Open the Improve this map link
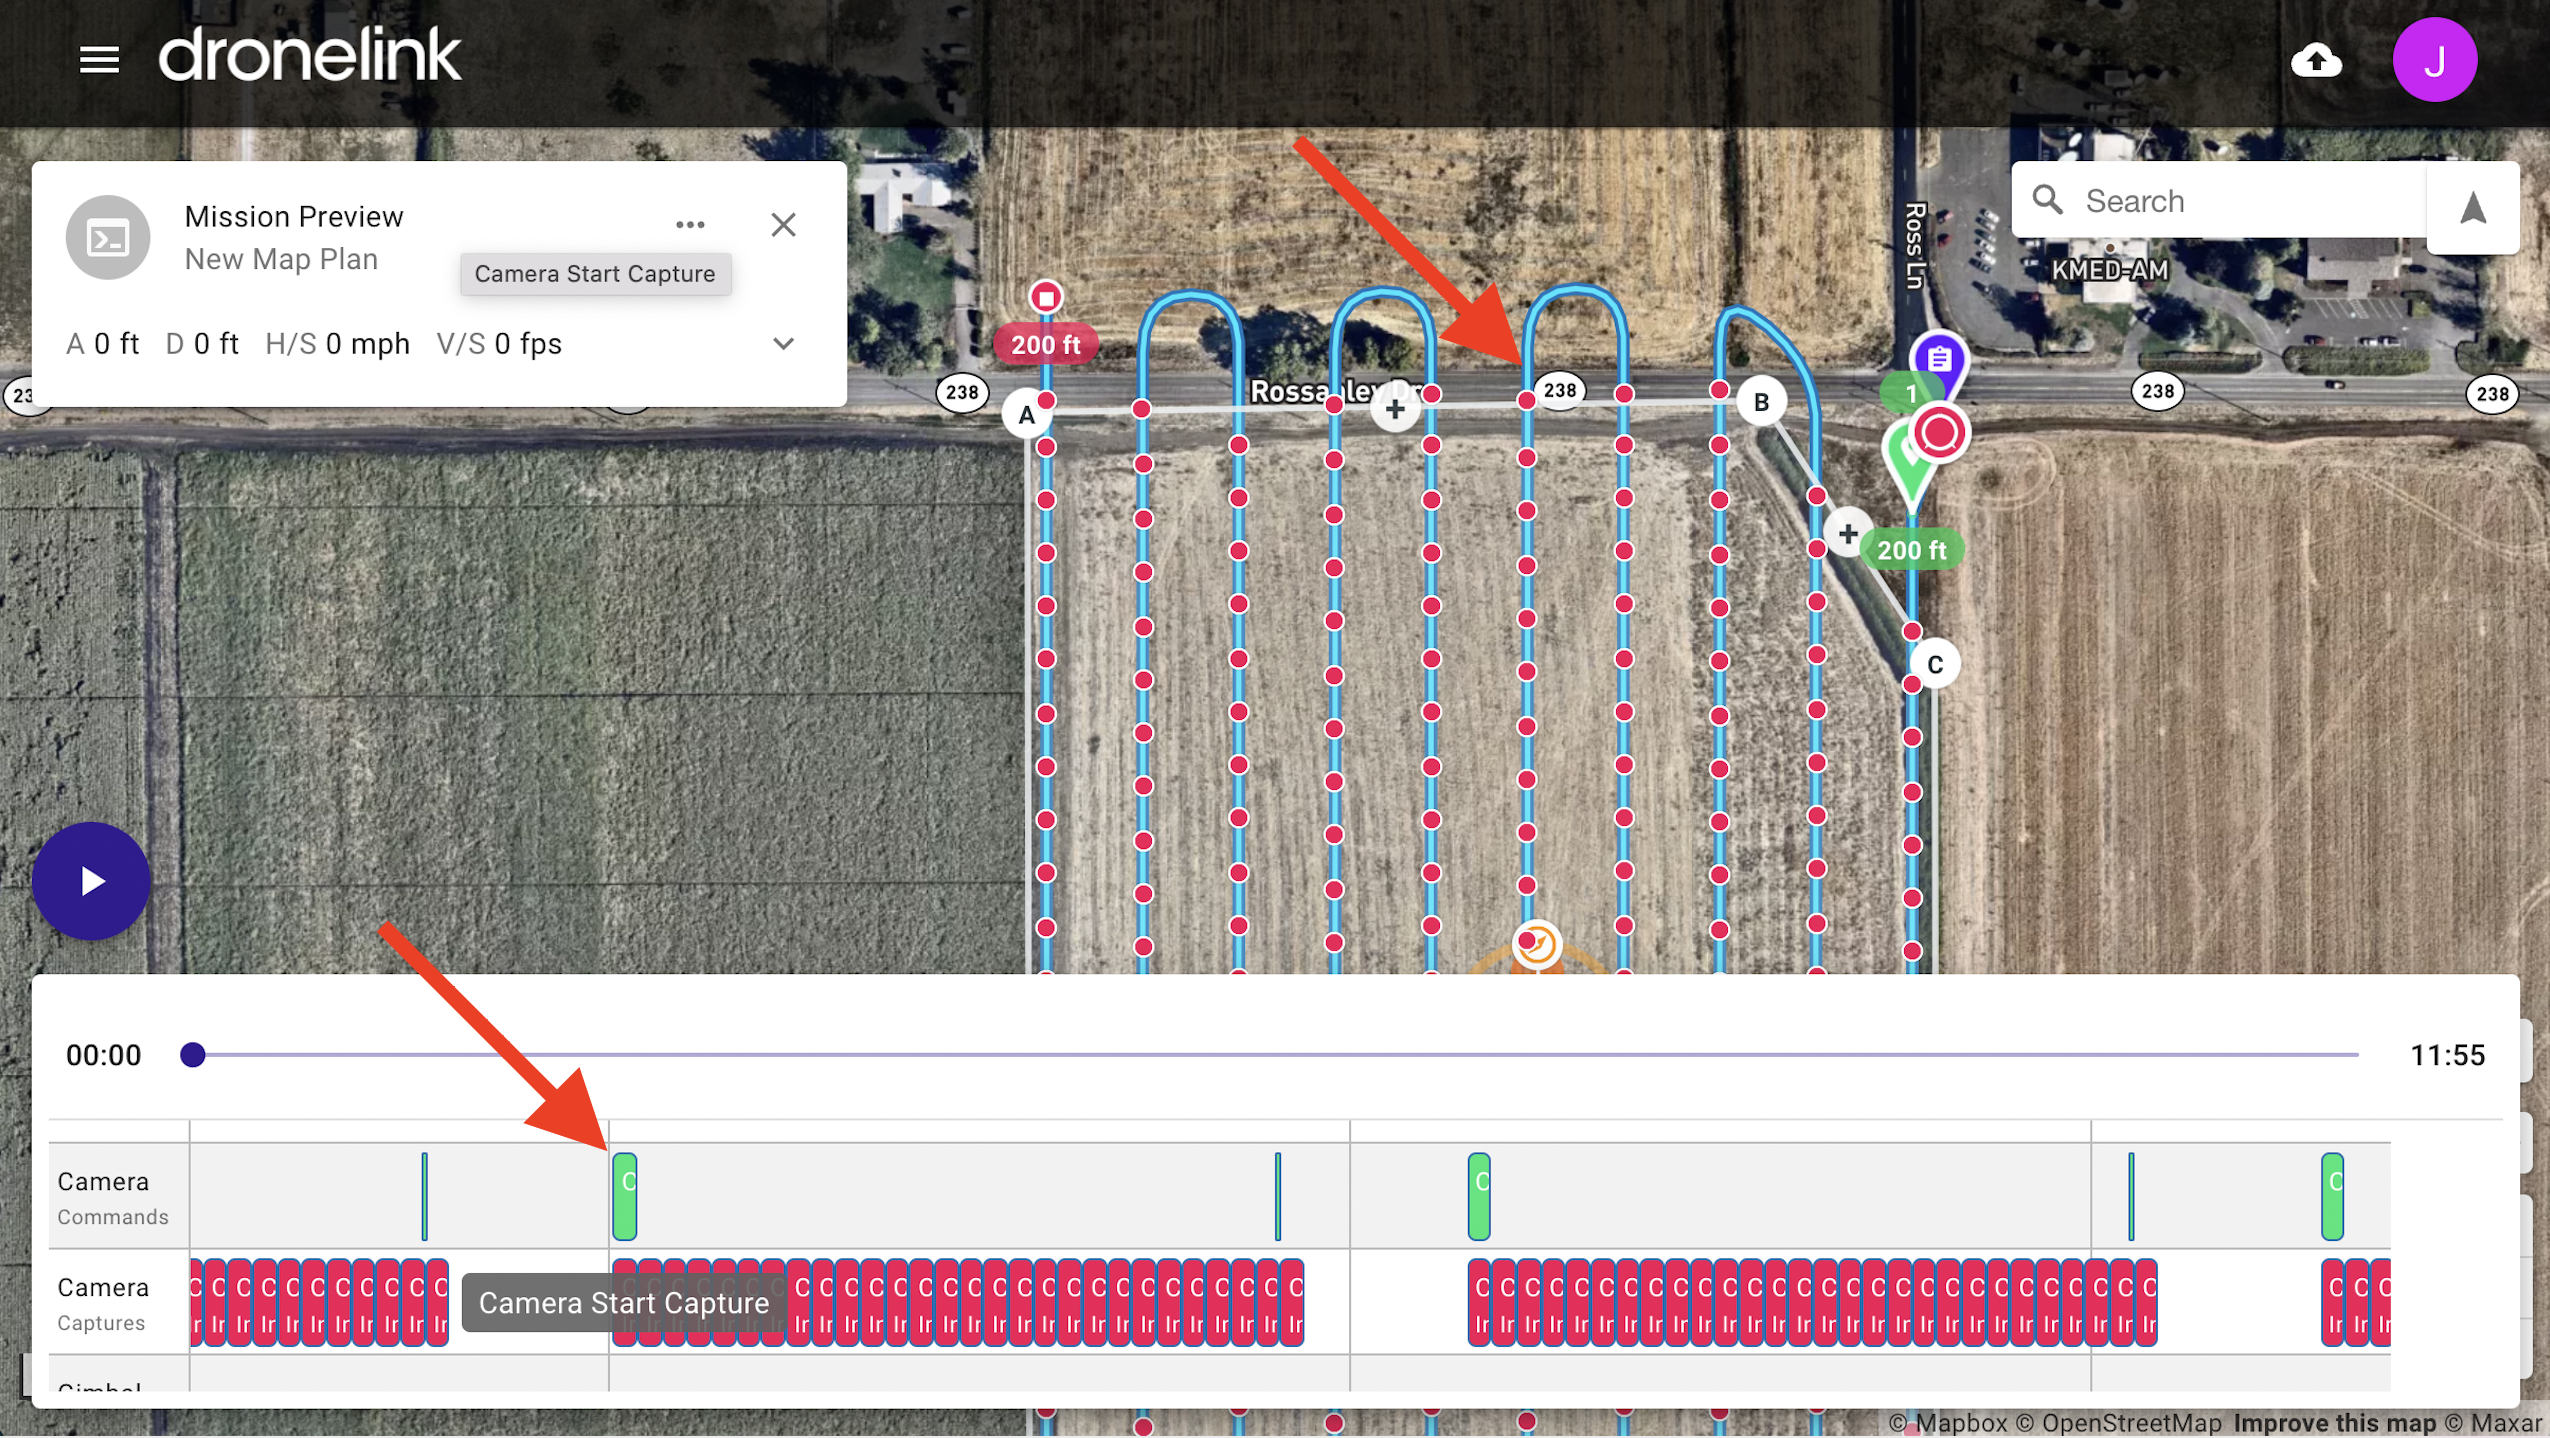2550x1438 pixels. 2334,1423
